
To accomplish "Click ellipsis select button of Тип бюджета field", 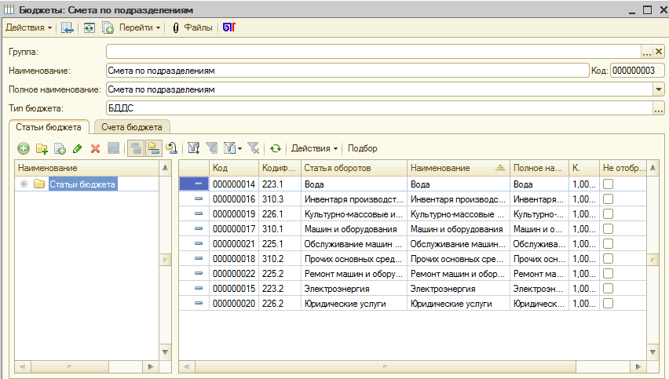I will coord(658,108).
